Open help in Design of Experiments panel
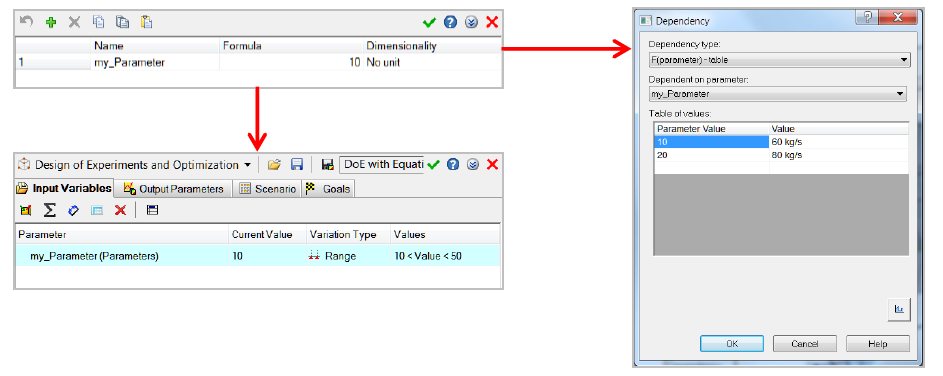This screenshot has width=943, height=376. pos(453,164)
